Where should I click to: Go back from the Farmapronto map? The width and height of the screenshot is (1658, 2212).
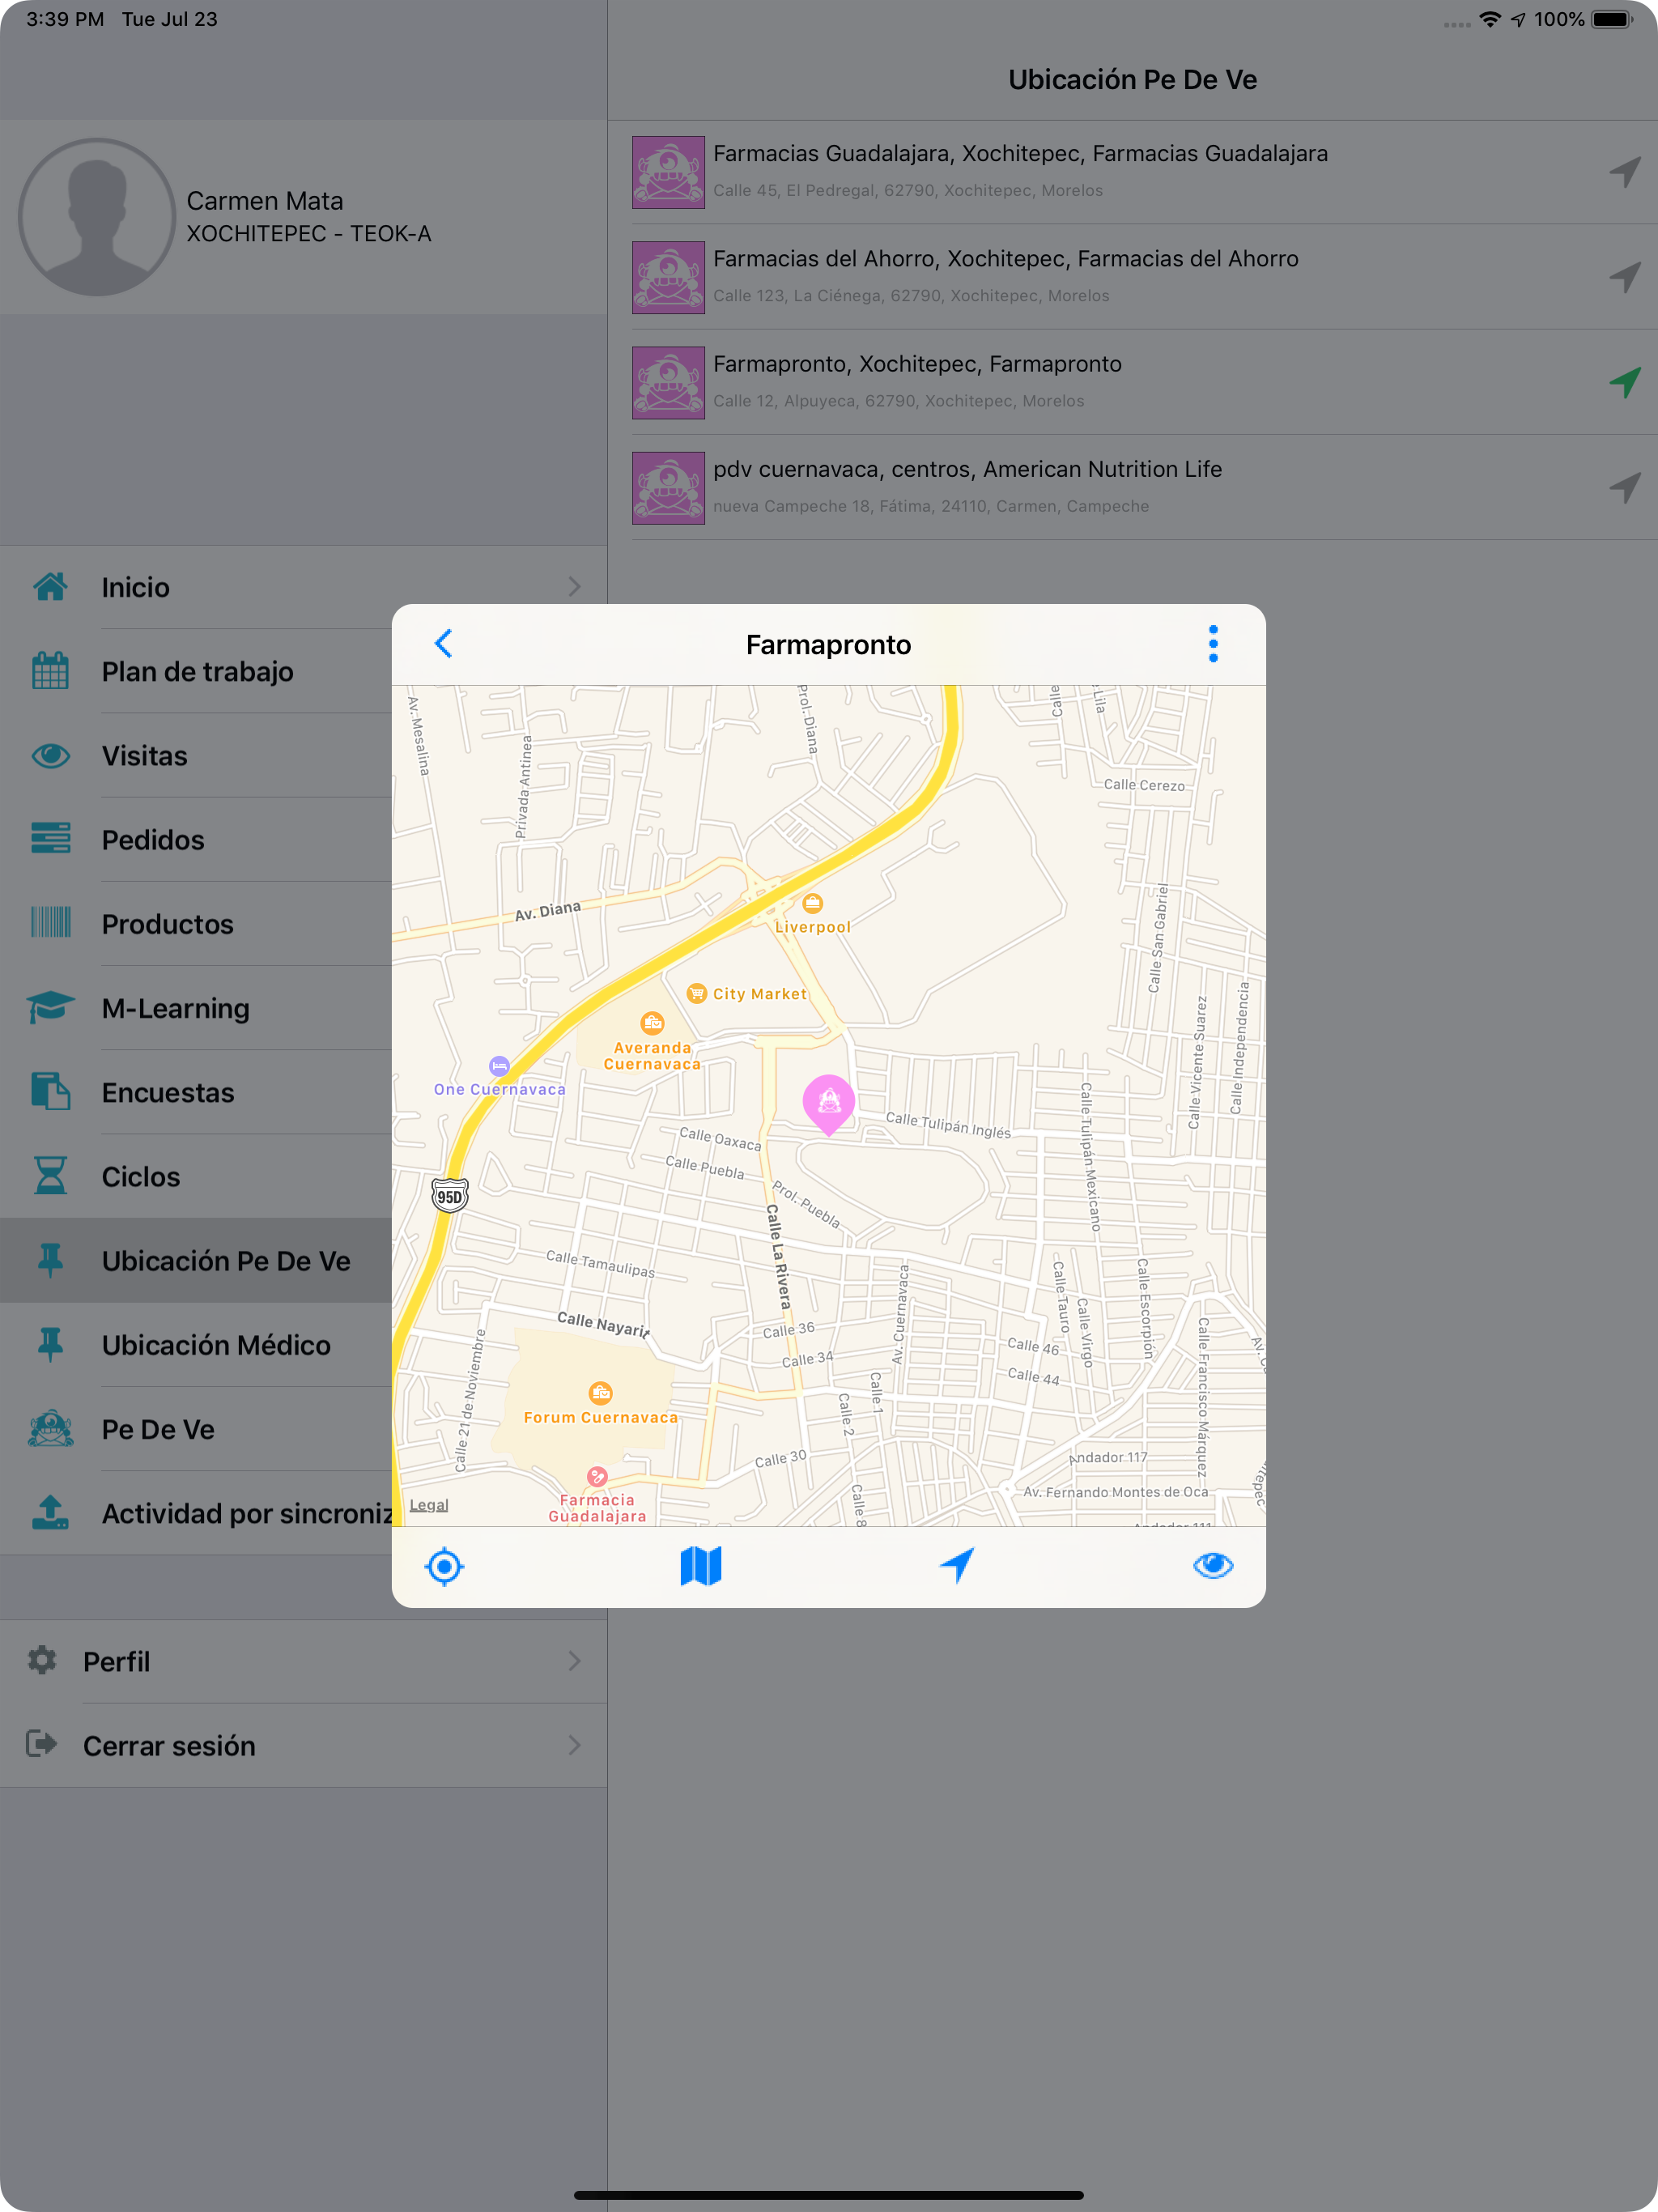coord(444,644)
